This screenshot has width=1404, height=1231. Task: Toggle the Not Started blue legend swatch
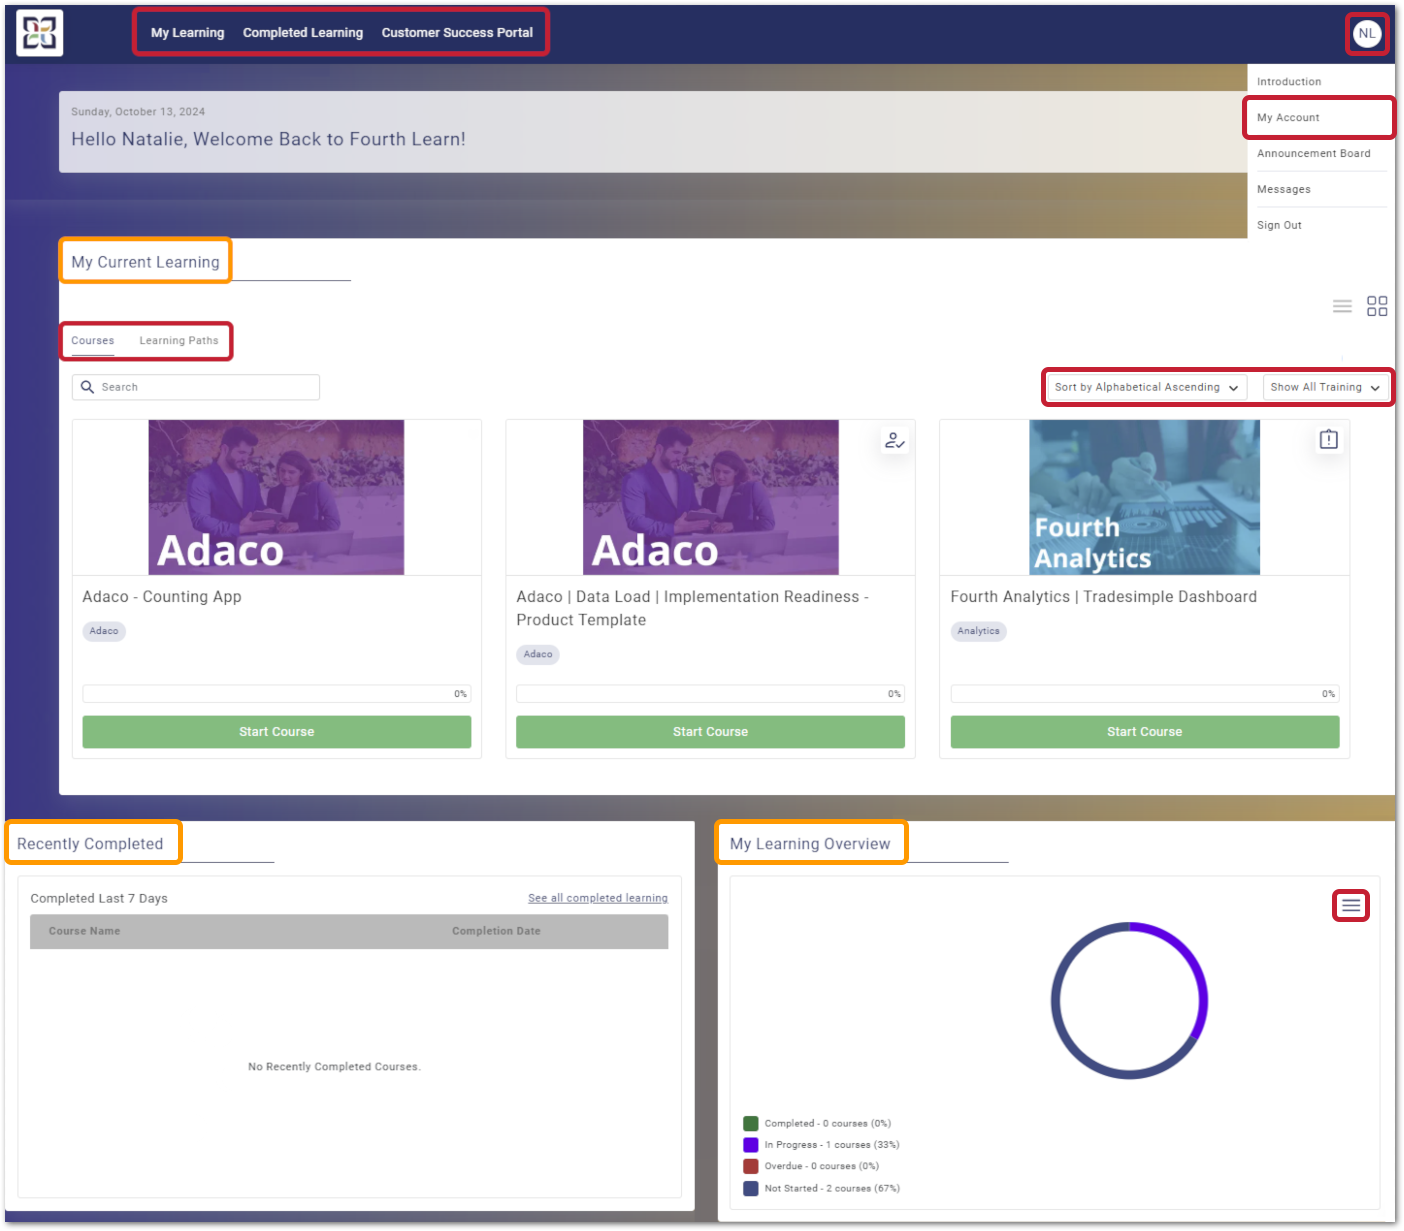(751, 1188)
